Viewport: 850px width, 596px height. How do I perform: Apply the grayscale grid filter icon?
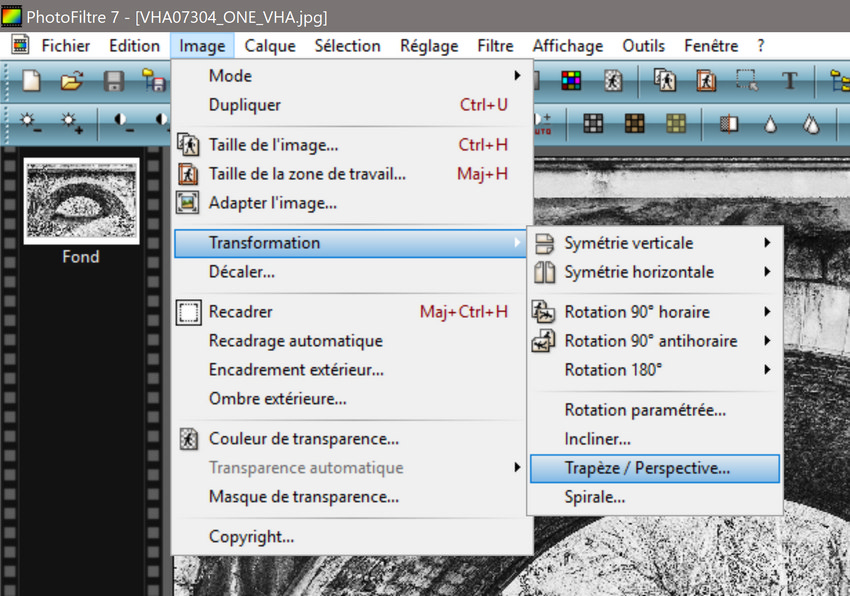[x=593, y=124]
